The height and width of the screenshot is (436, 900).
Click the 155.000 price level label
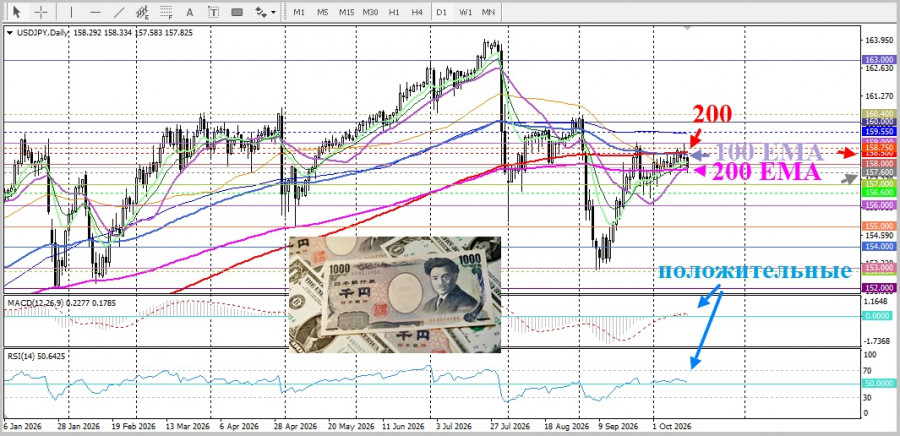pos(878,226)
